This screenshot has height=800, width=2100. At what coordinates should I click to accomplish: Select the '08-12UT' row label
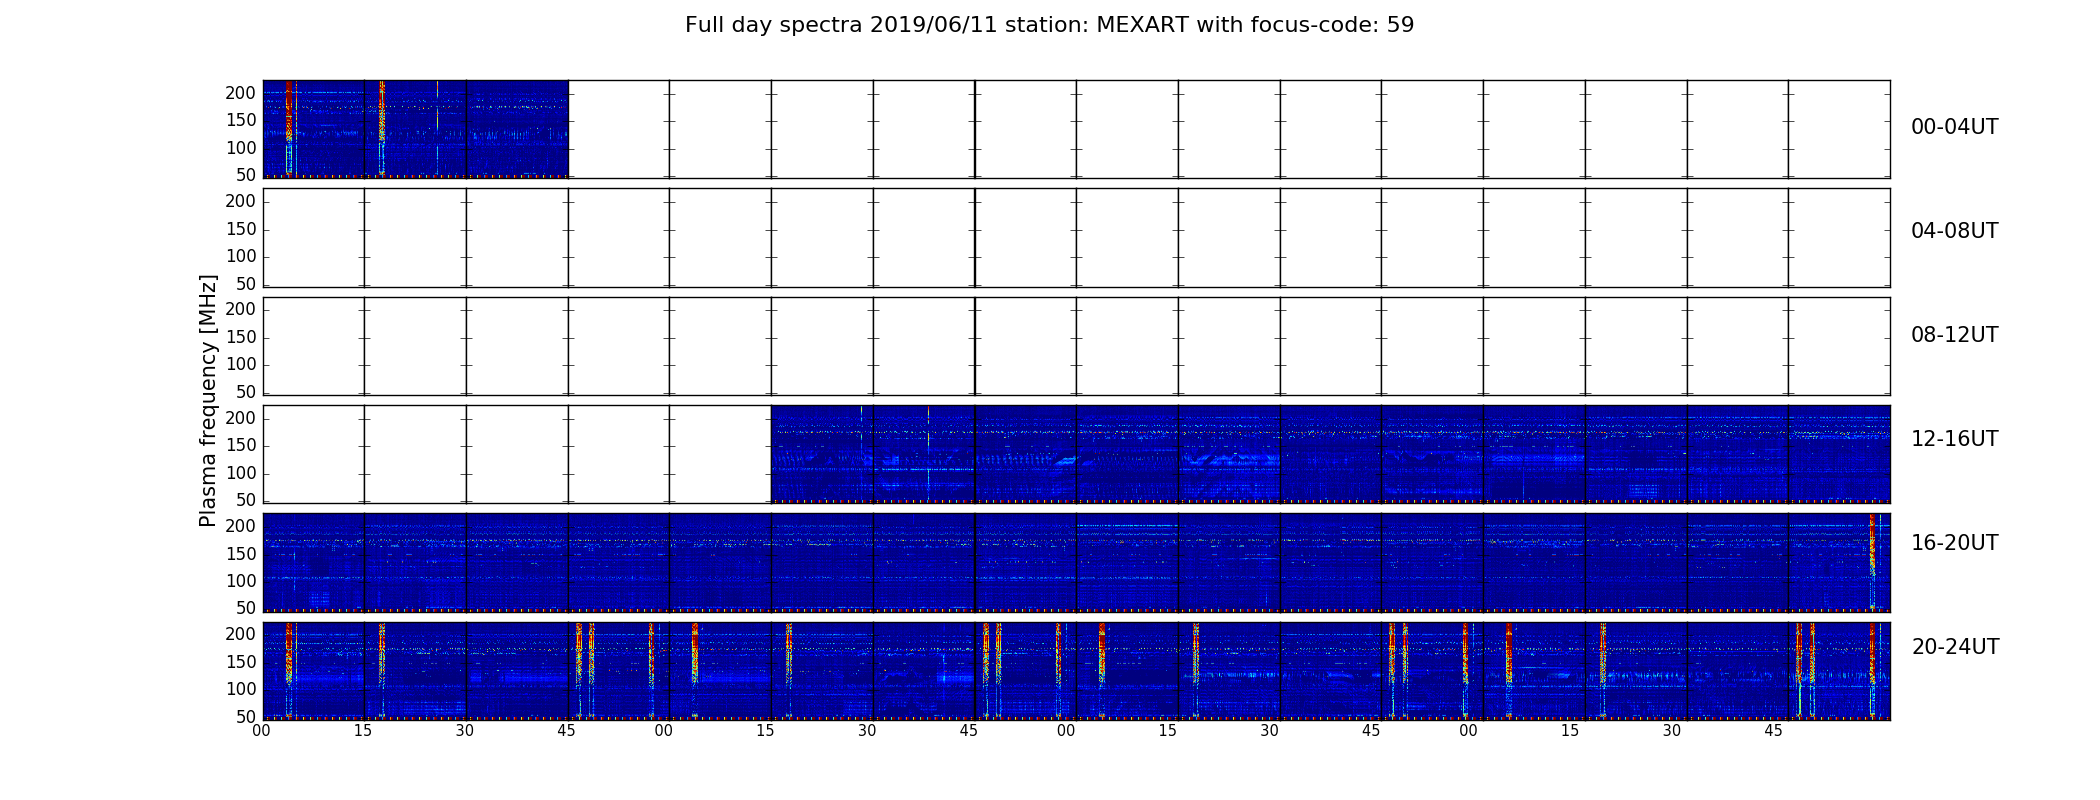1954,335
